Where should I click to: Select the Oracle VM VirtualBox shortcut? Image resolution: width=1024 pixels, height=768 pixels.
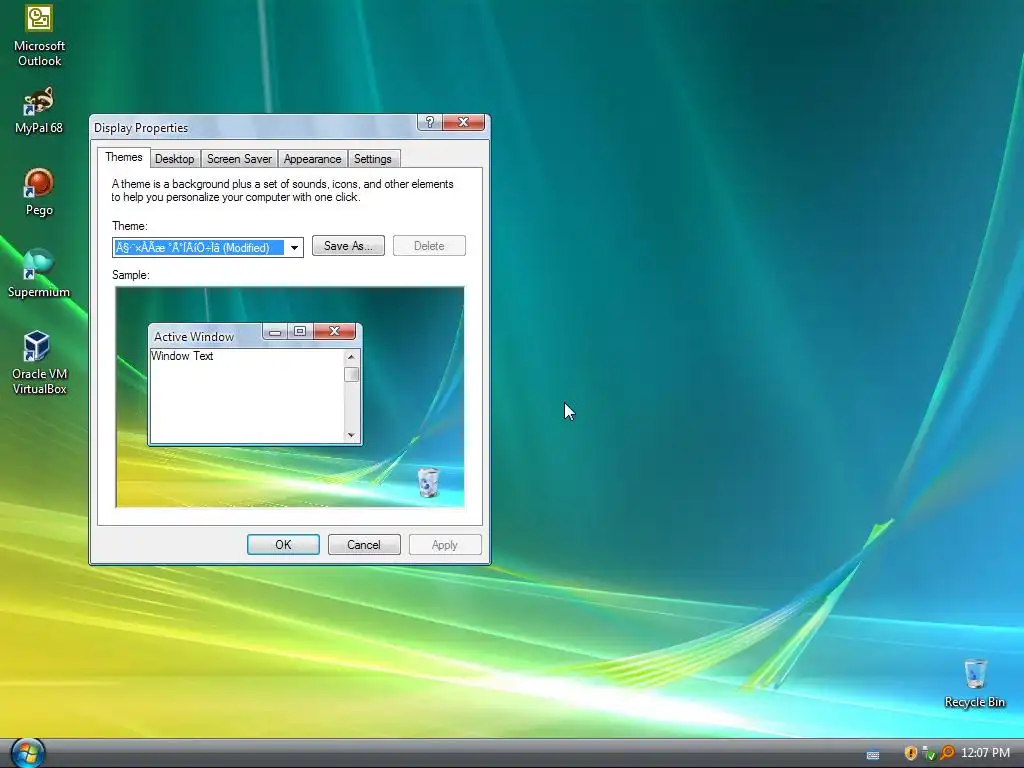click(39, 362)
